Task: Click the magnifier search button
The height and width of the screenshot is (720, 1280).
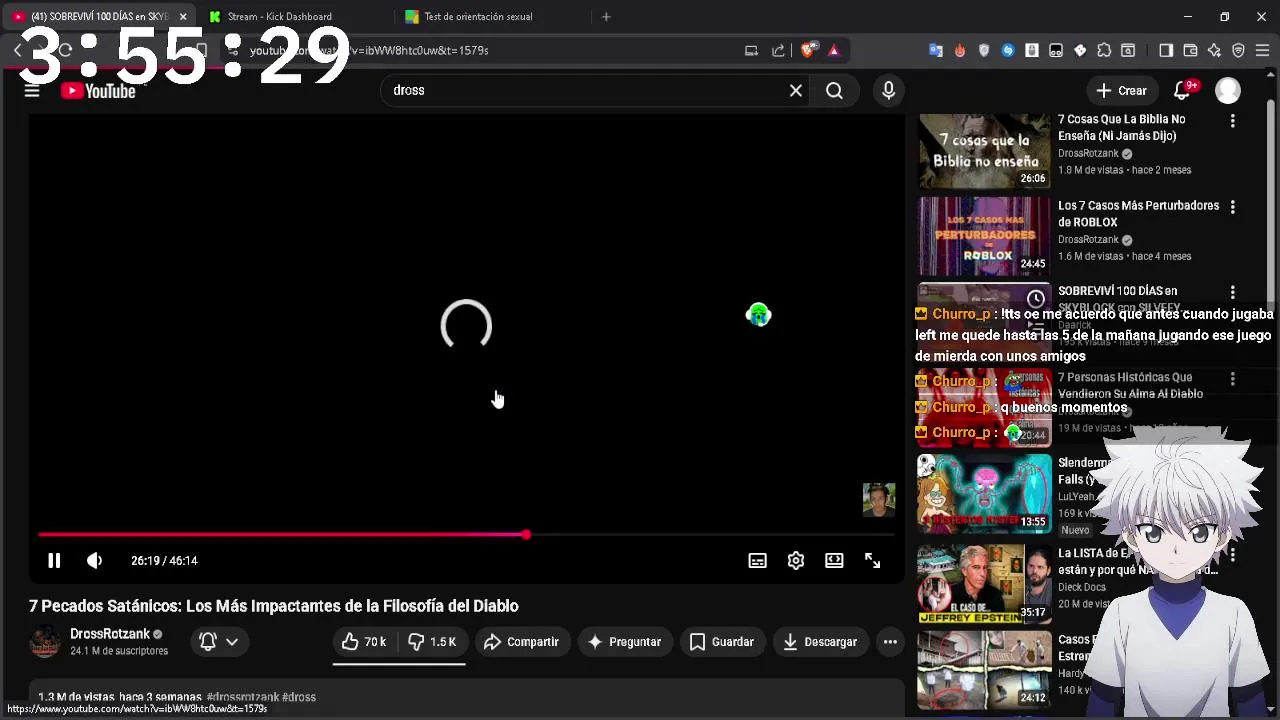Action: point(834,91)
